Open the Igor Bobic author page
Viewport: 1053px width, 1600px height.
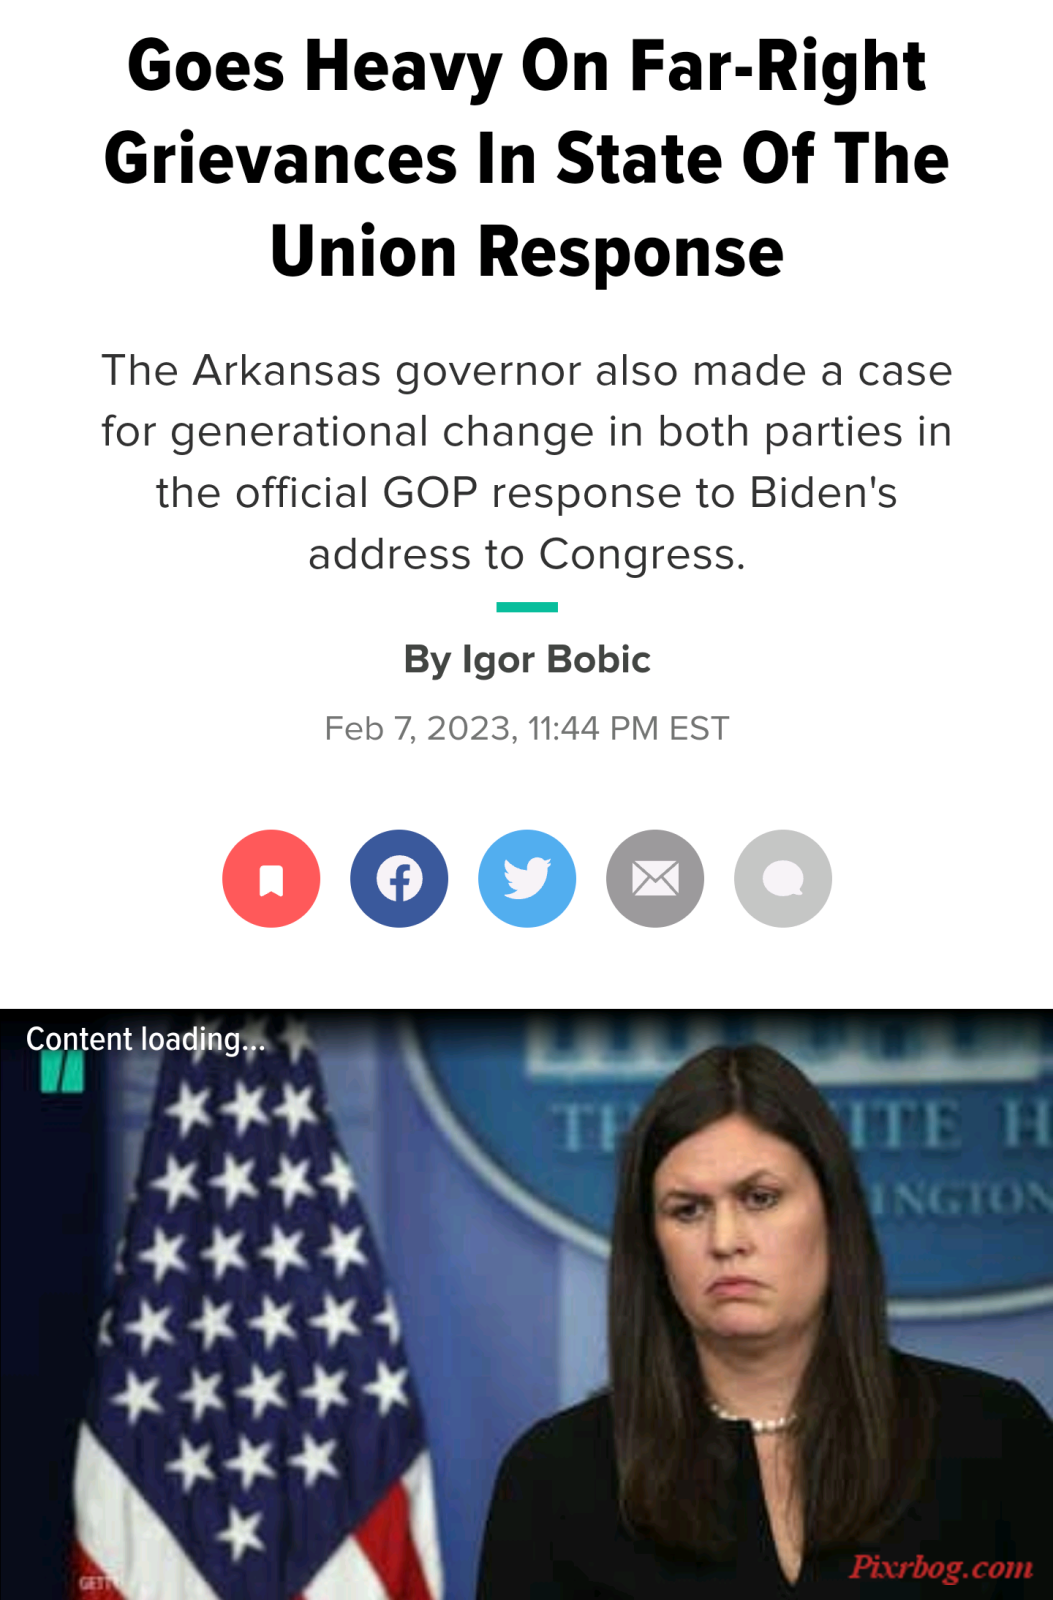click(527, 659)
